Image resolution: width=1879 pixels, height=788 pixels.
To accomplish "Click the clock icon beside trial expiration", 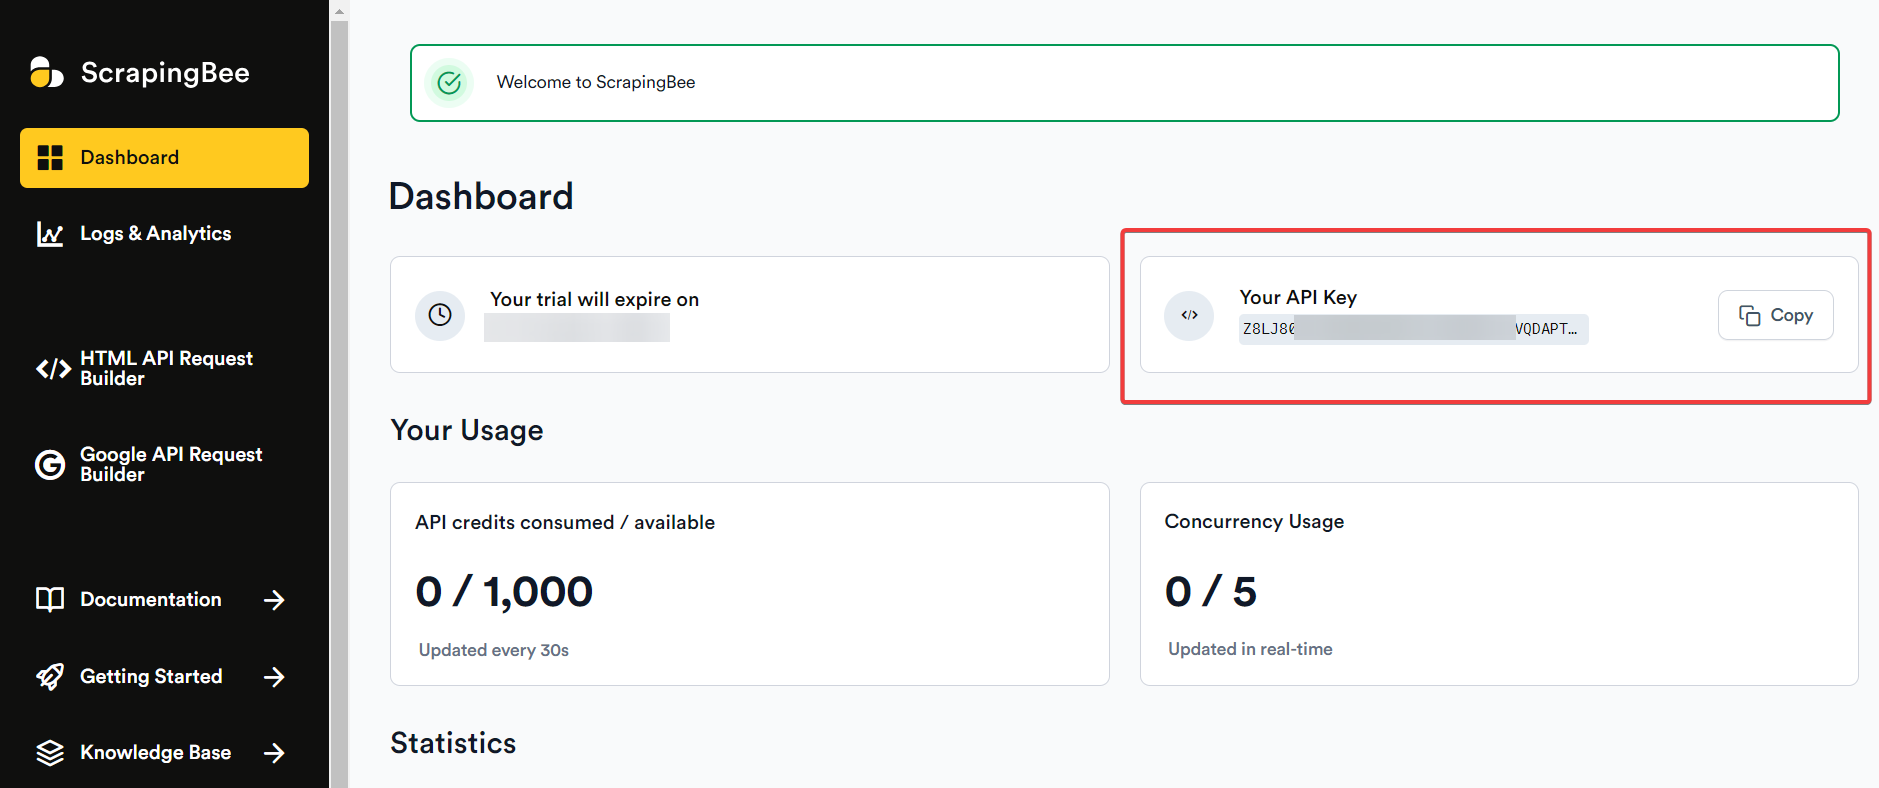I will click(x=440, y=314).
